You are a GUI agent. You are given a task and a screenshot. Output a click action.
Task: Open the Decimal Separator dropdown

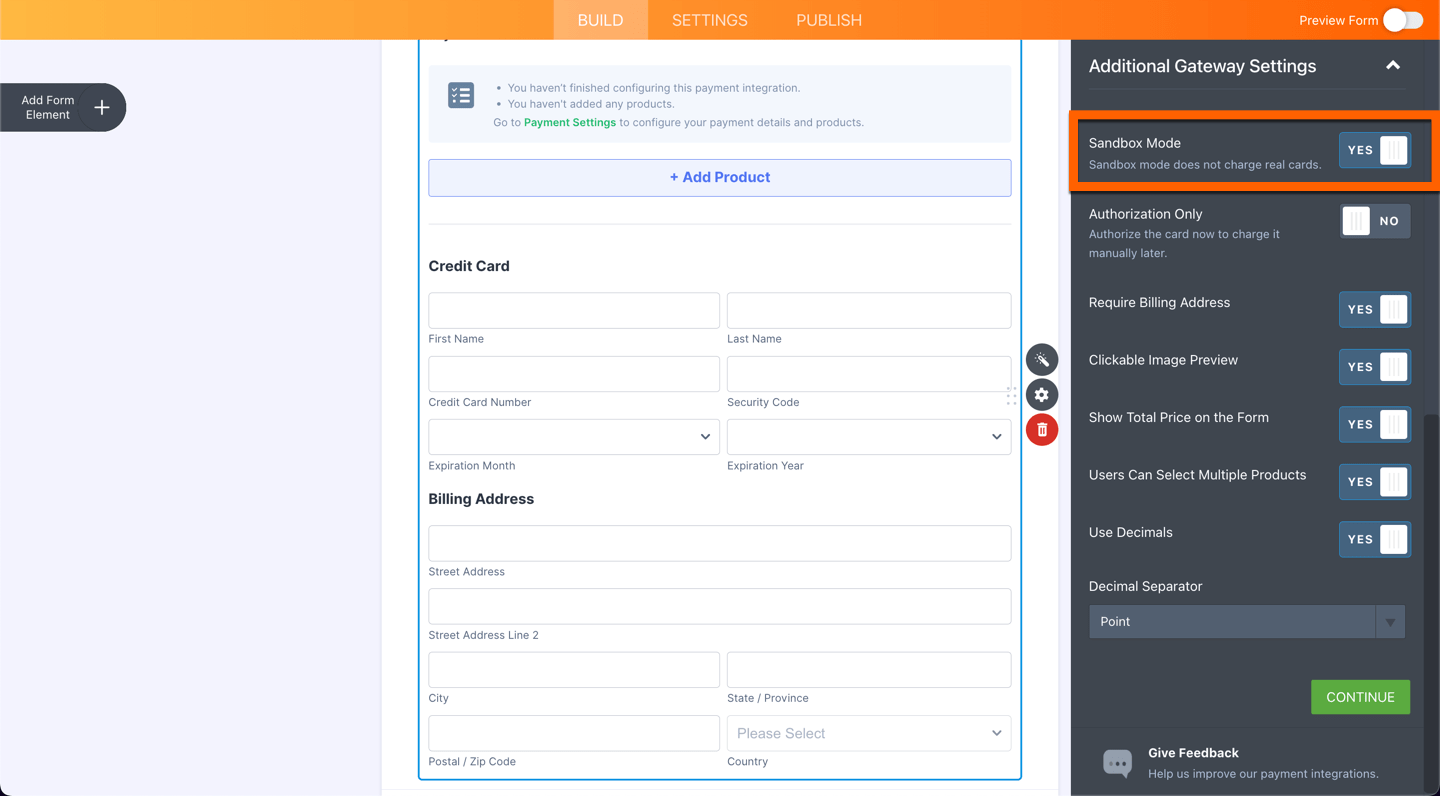point(1247,622)
